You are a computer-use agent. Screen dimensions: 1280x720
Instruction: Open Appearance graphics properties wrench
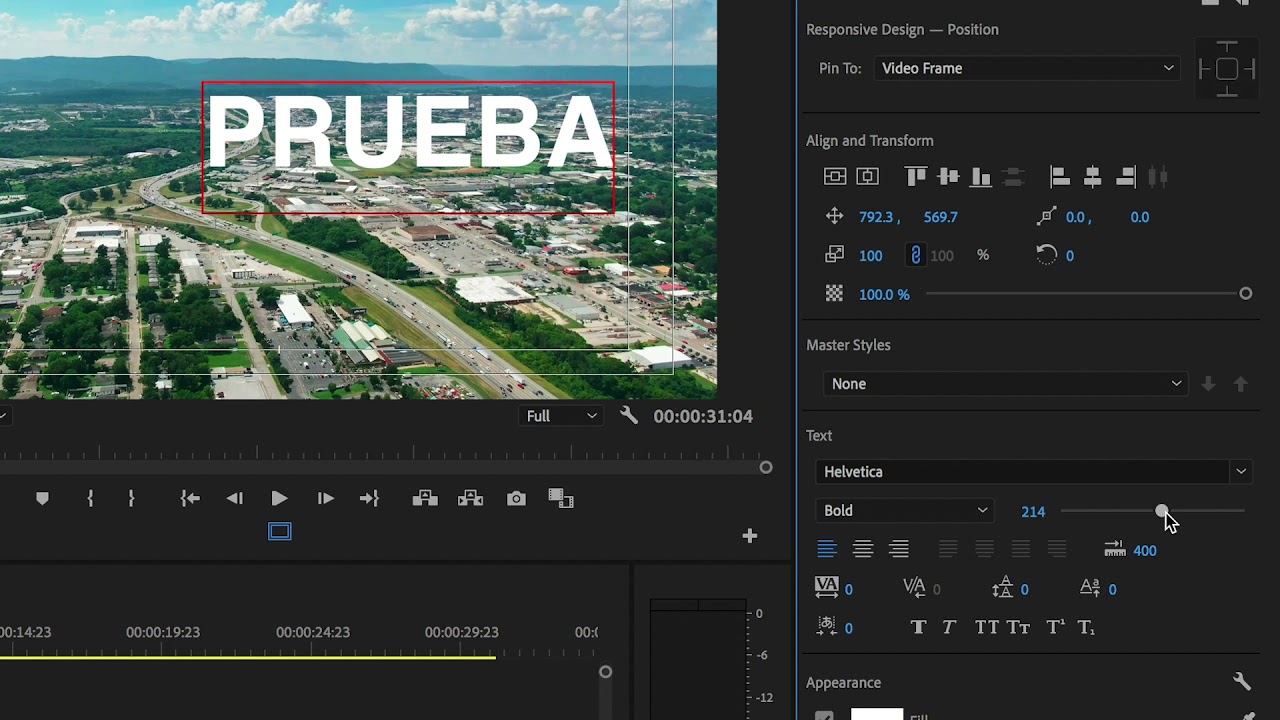[x=1242, y=682]
